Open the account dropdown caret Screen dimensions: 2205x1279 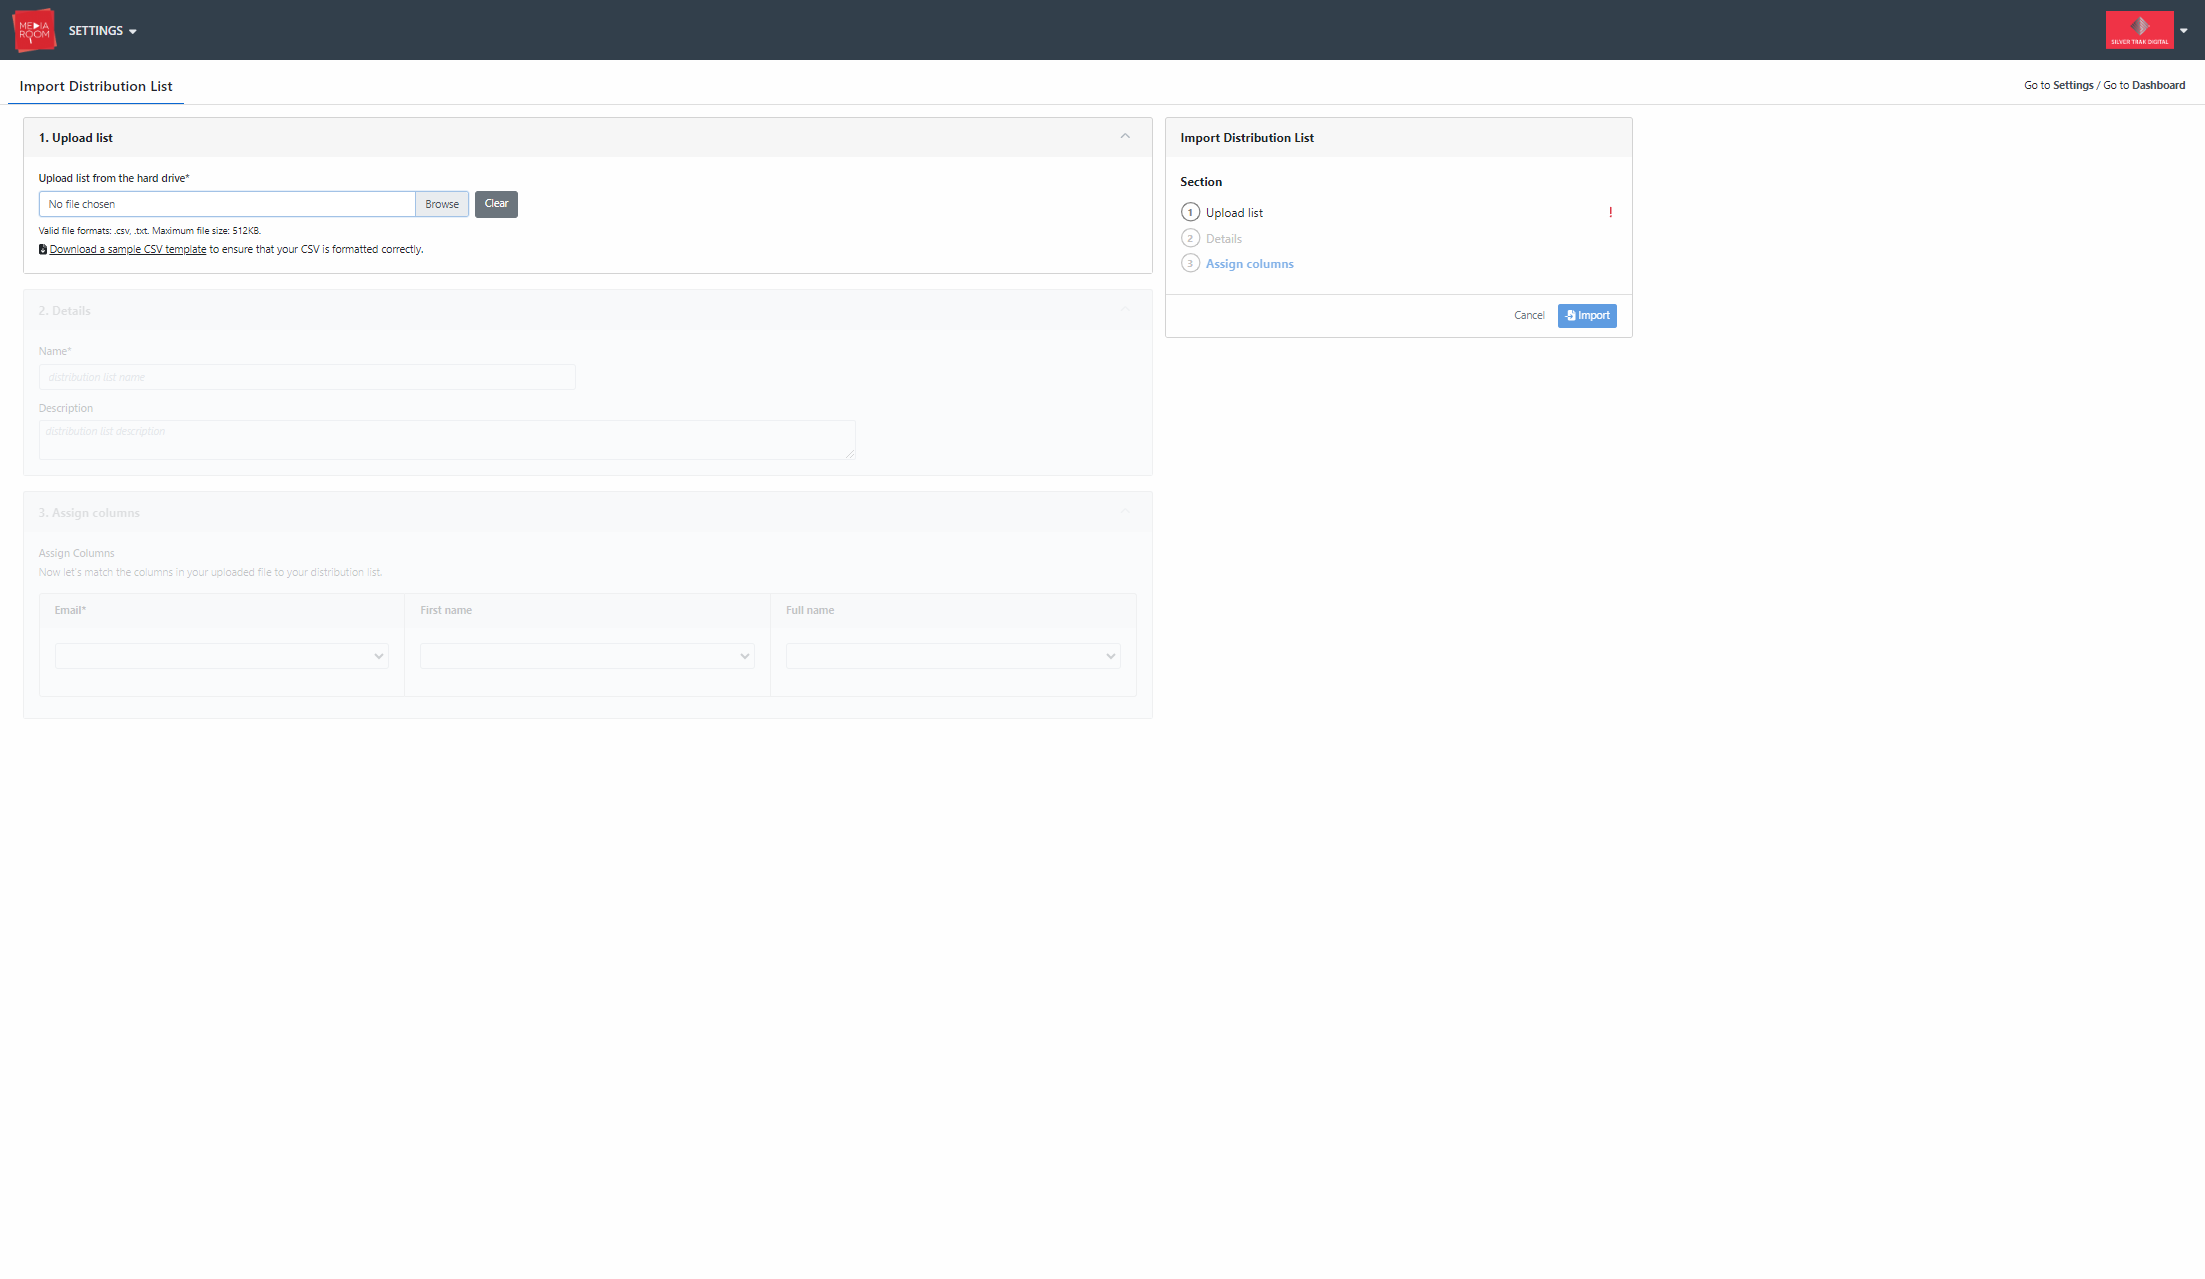2184,31
